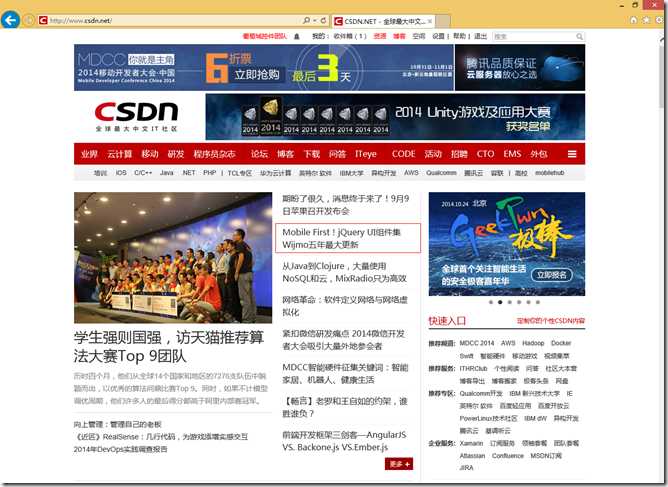Open the 从Java到Clojure MixRadio article
The height and width of the screenshot is (487, 668).
345,272
